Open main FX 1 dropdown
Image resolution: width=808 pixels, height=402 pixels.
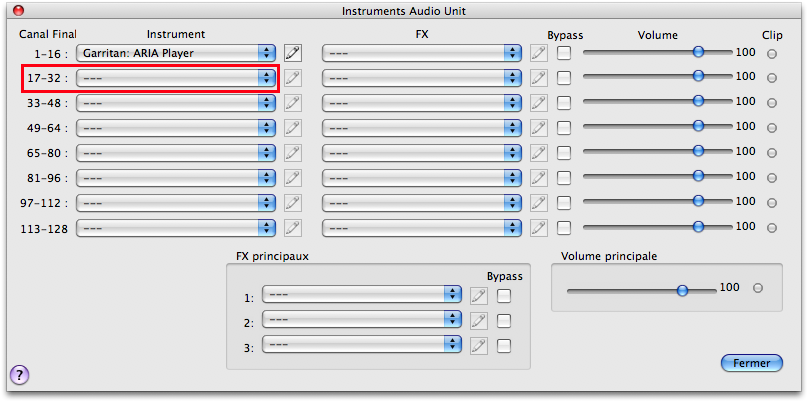(361, 296)
